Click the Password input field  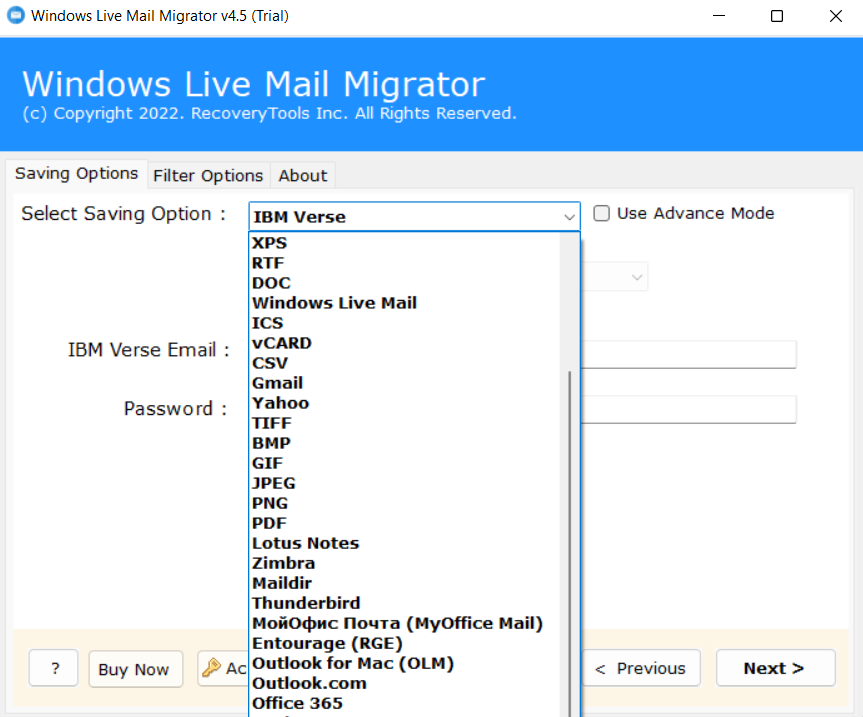[x=689, y=409]
